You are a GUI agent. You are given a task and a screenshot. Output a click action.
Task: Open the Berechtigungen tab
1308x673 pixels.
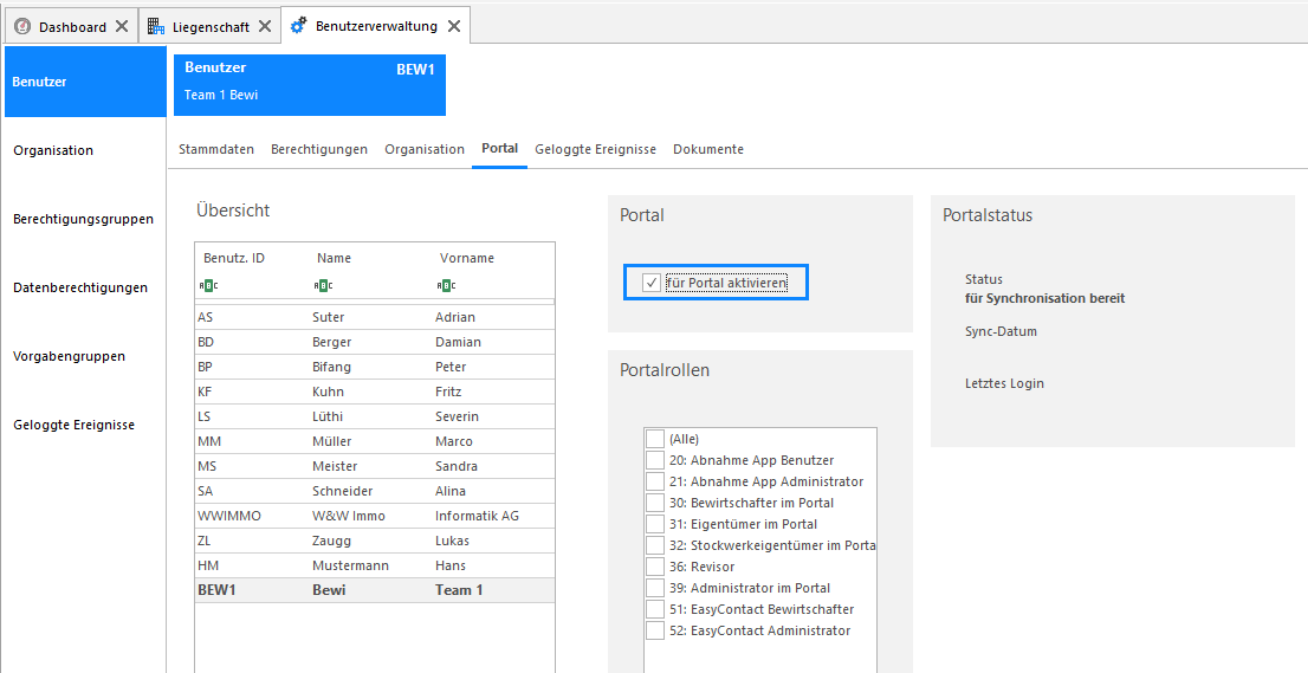(x=319, y=149)
